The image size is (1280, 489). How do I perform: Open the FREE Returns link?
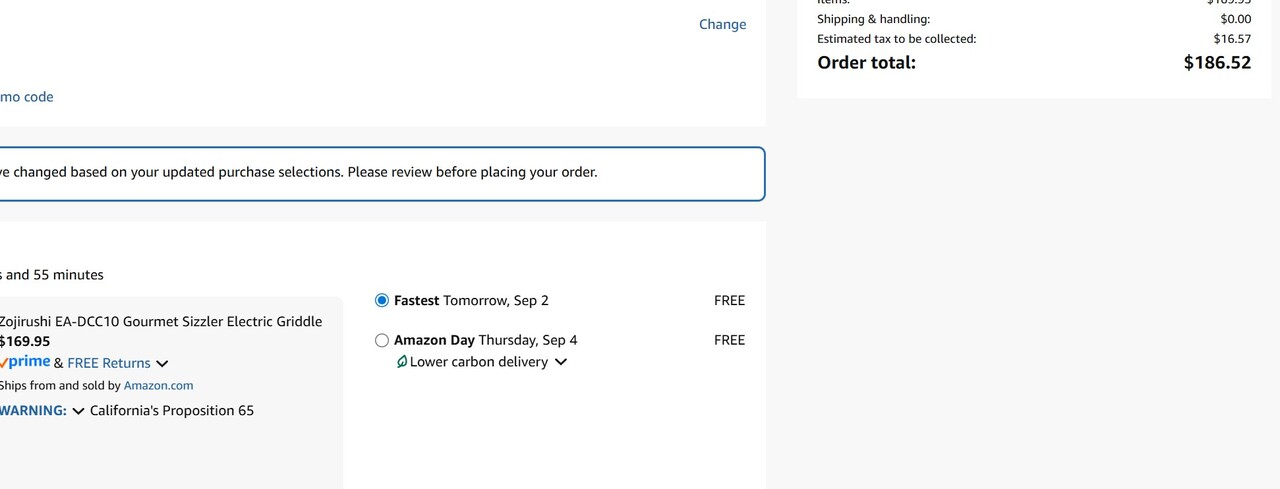[109, 363]
